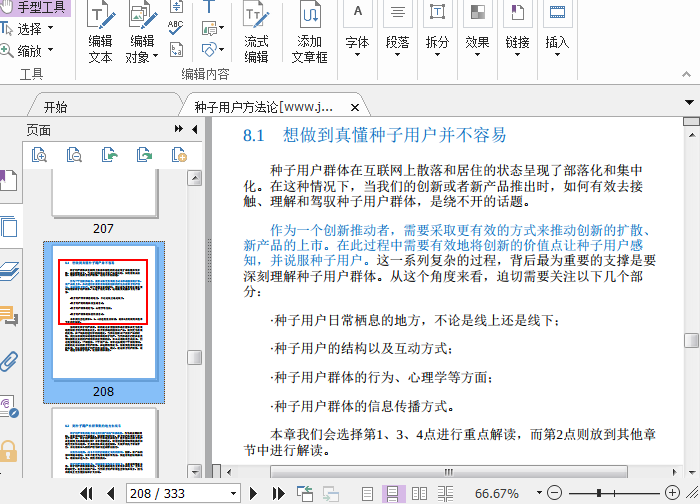This screenshot has height=504, width=700.
Task: Select the Hand tool (手型工具)
Action: (x=33, y=7)
